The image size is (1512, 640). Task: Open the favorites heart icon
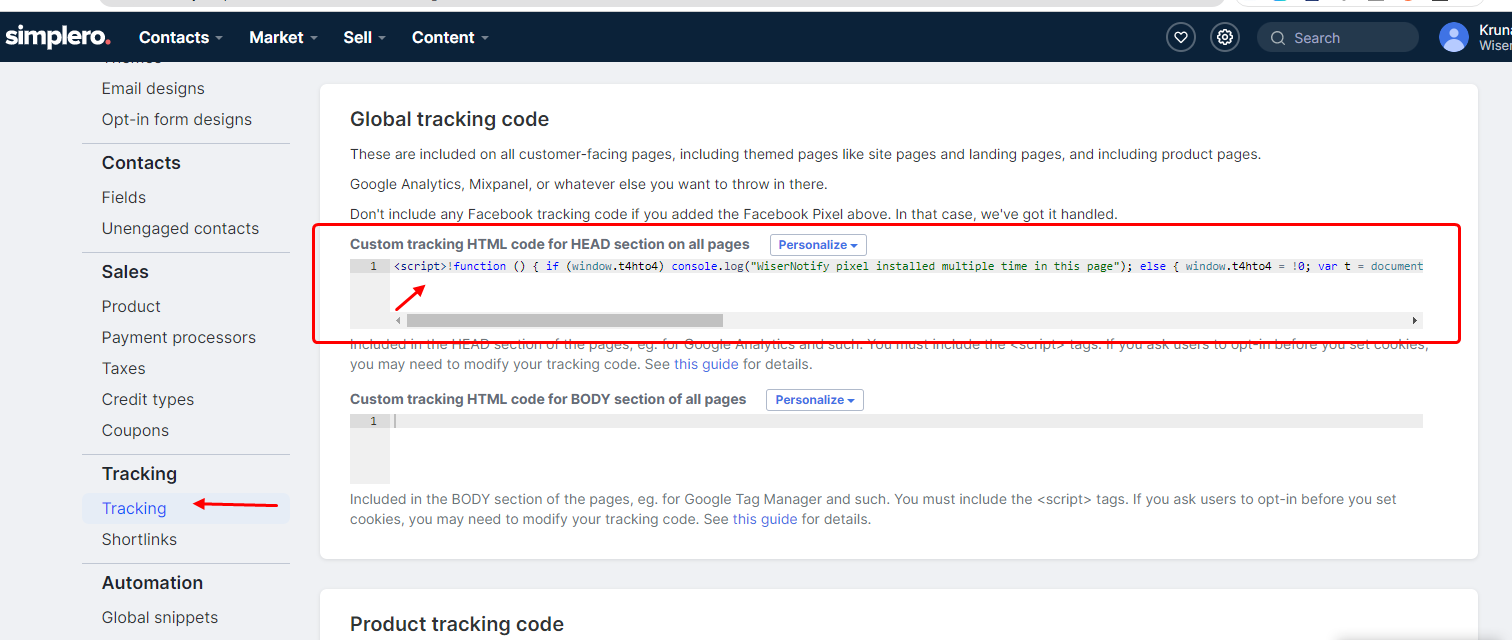point(1181,37)
